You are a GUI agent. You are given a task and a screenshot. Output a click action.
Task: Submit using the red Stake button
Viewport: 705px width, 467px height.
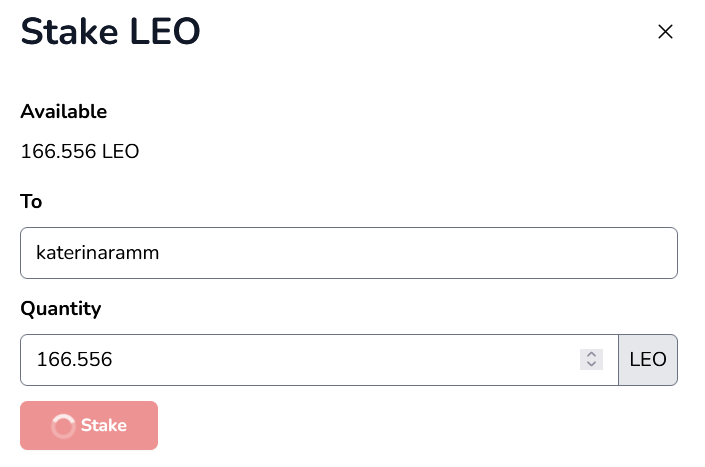[89, 426]
